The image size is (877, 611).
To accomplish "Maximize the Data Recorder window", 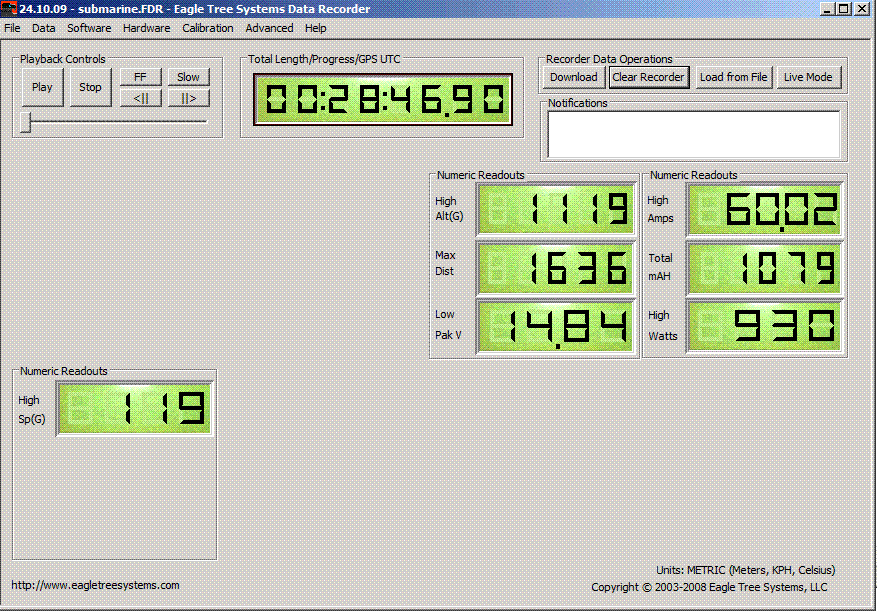I will point(844,8).
